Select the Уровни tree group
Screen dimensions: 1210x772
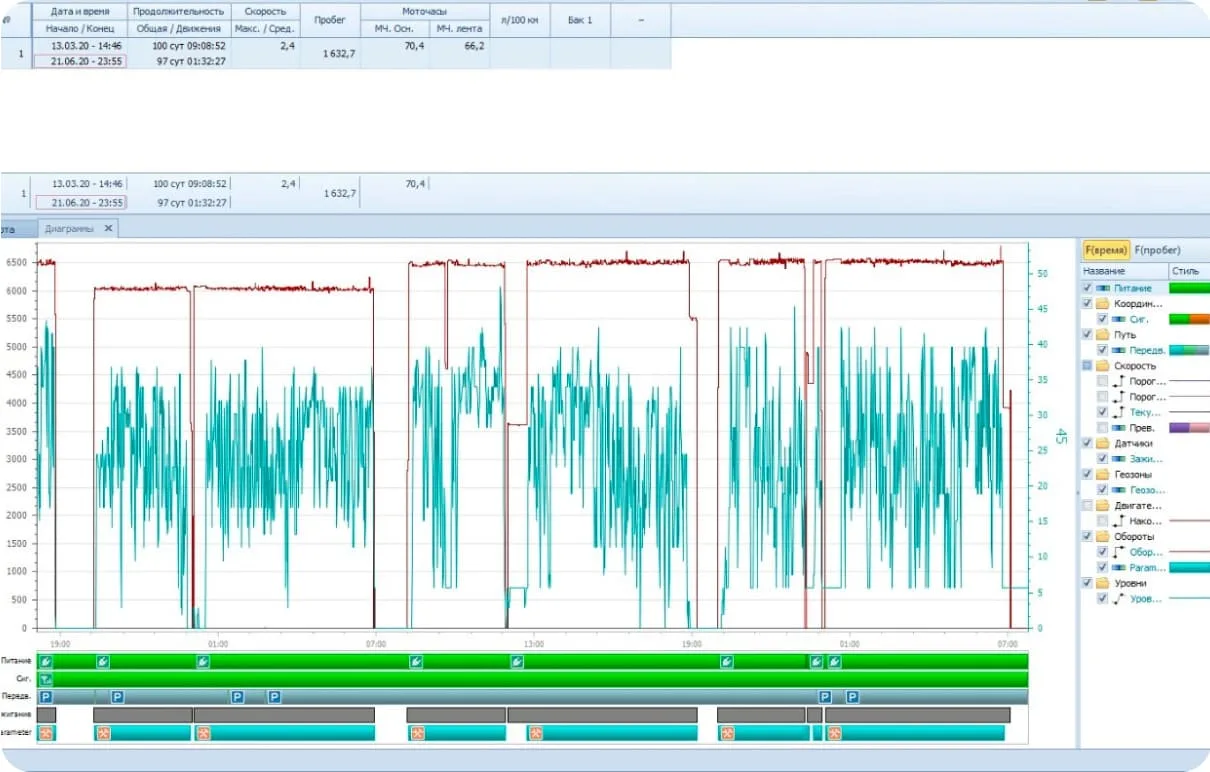tap(1130, 583)
